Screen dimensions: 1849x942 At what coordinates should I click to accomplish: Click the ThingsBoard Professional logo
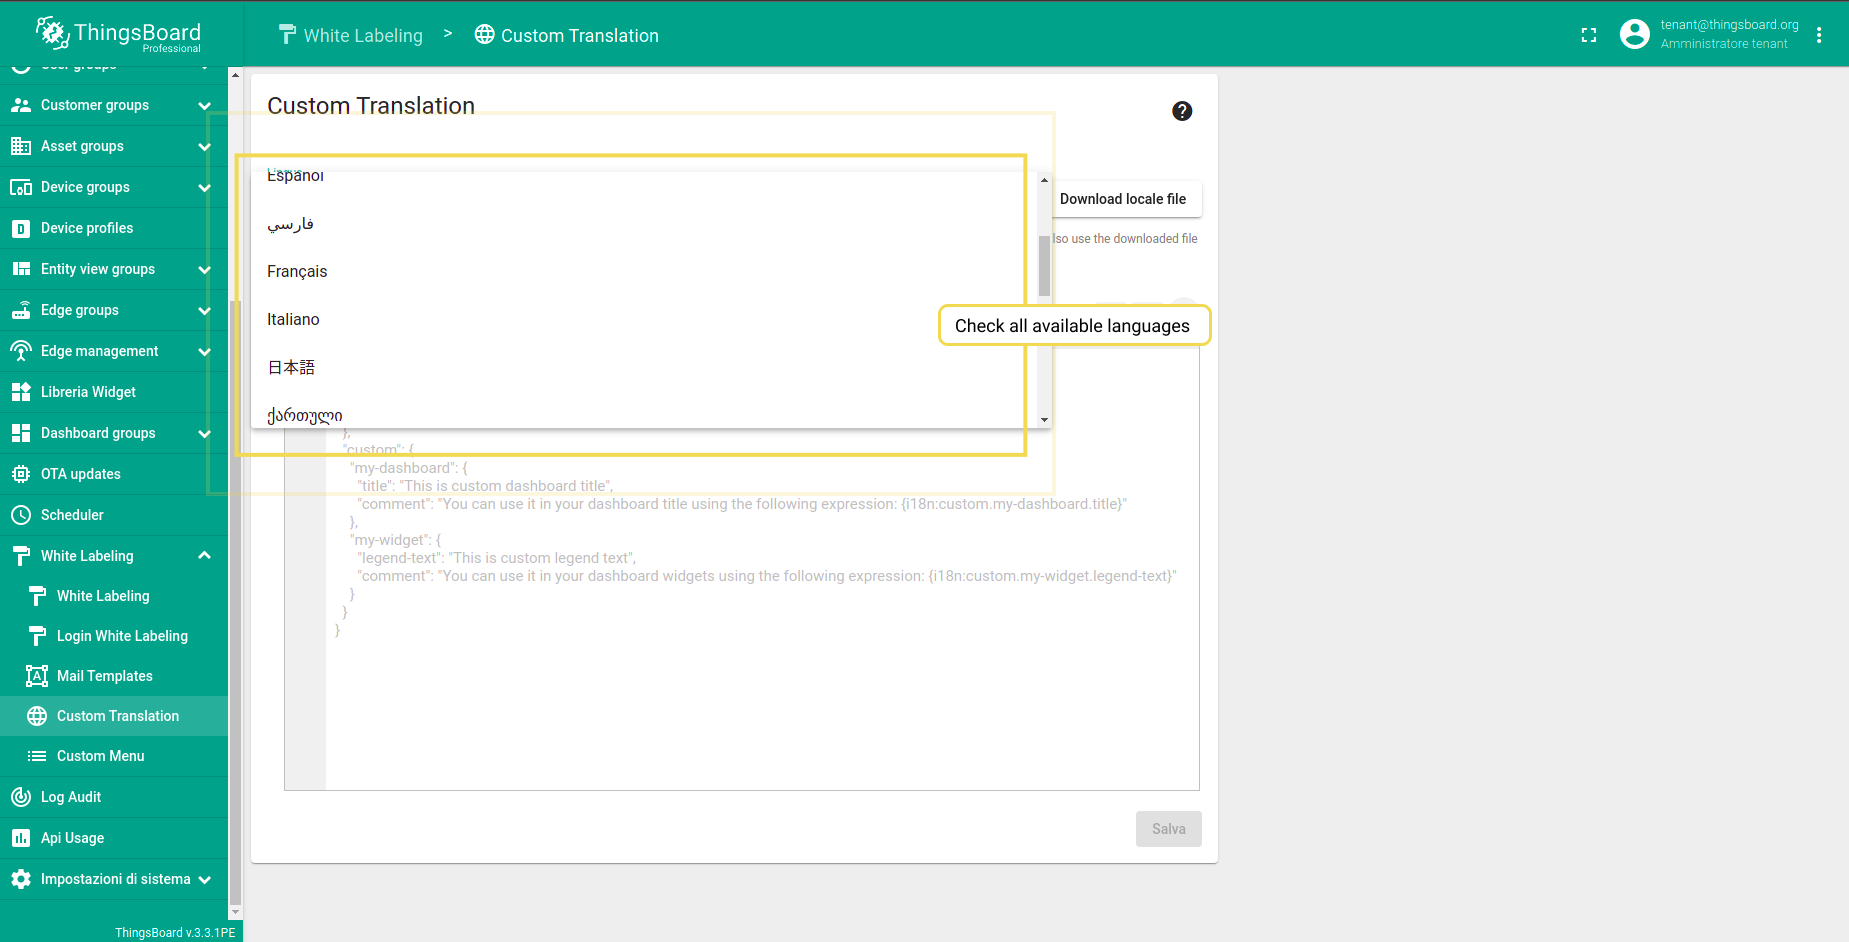[118, 34]
